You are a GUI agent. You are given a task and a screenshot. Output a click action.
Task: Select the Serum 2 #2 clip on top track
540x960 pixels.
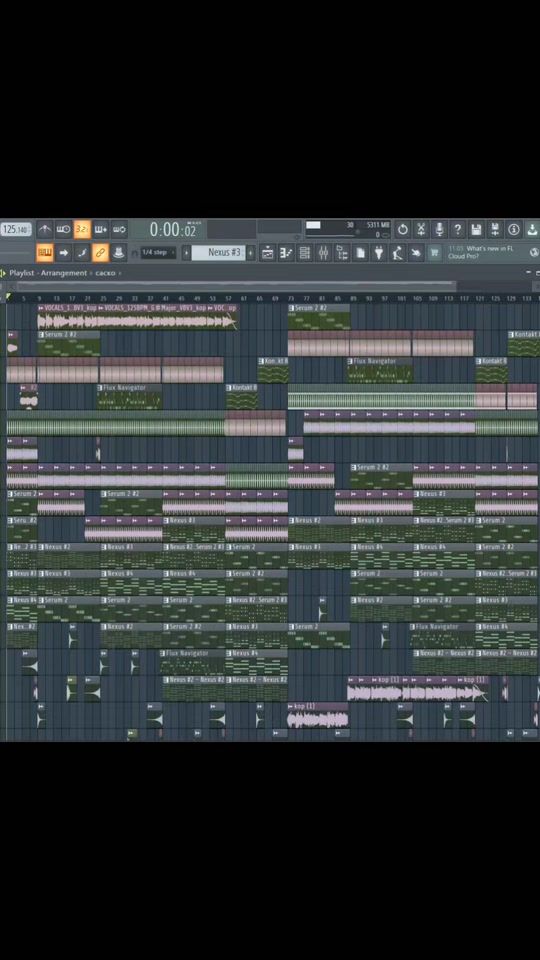(319, 317)
